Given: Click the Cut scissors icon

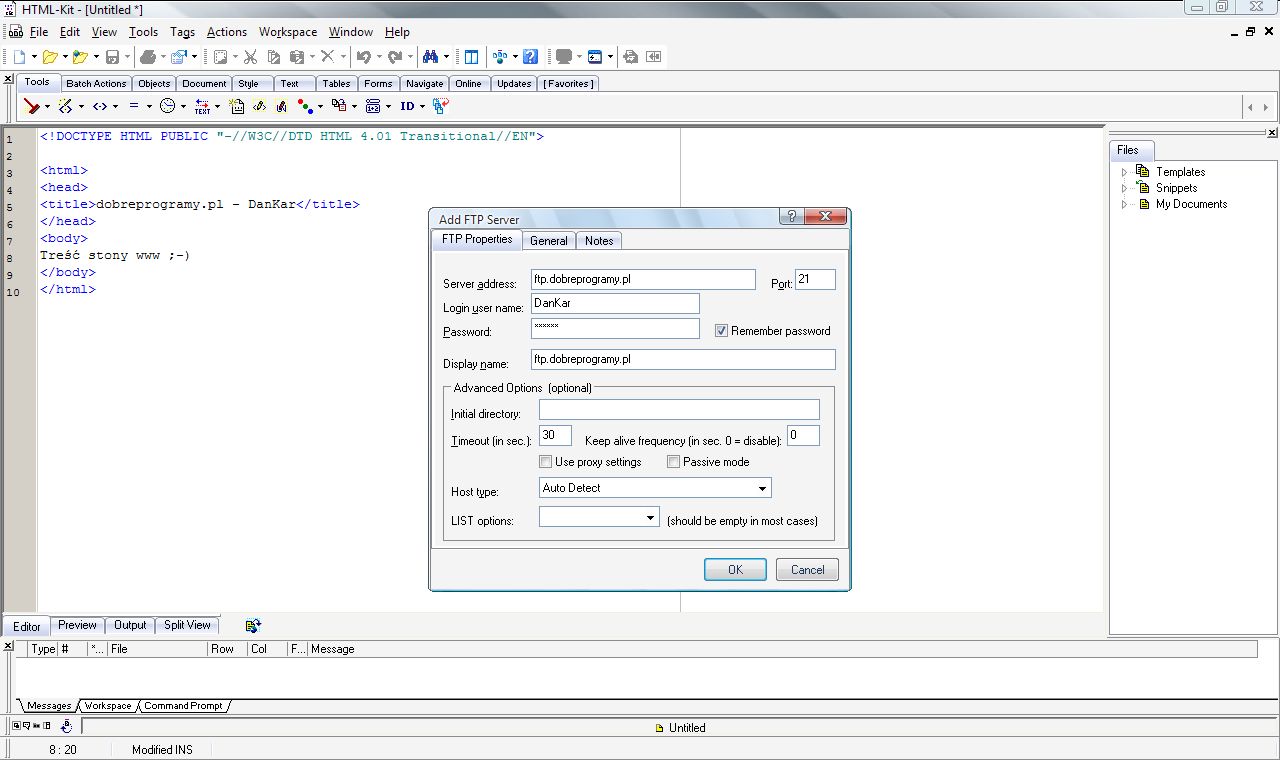Looking at the screenshot, I should (250, 57).
